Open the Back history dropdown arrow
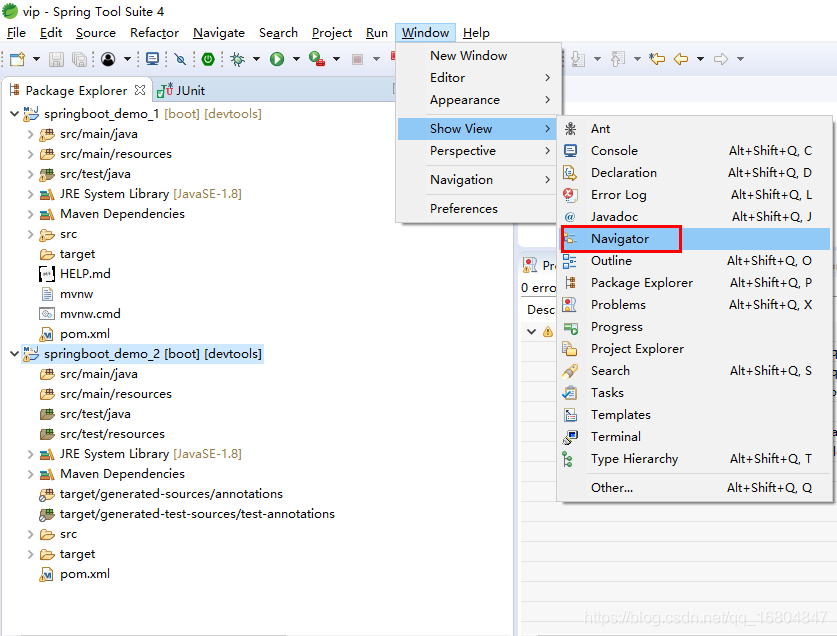Image resolution: width=837 pixels, height=636 pixels. [700, 59]
